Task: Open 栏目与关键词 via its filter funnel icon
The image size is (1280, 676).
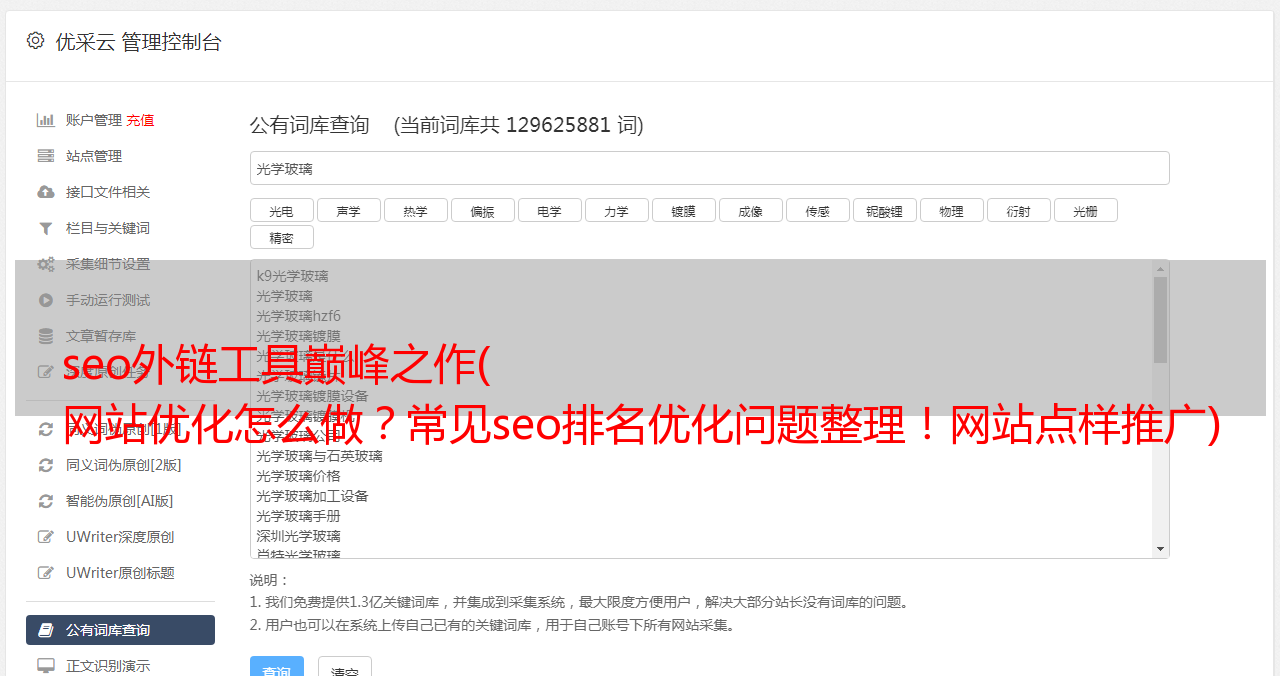Action: 46,228
